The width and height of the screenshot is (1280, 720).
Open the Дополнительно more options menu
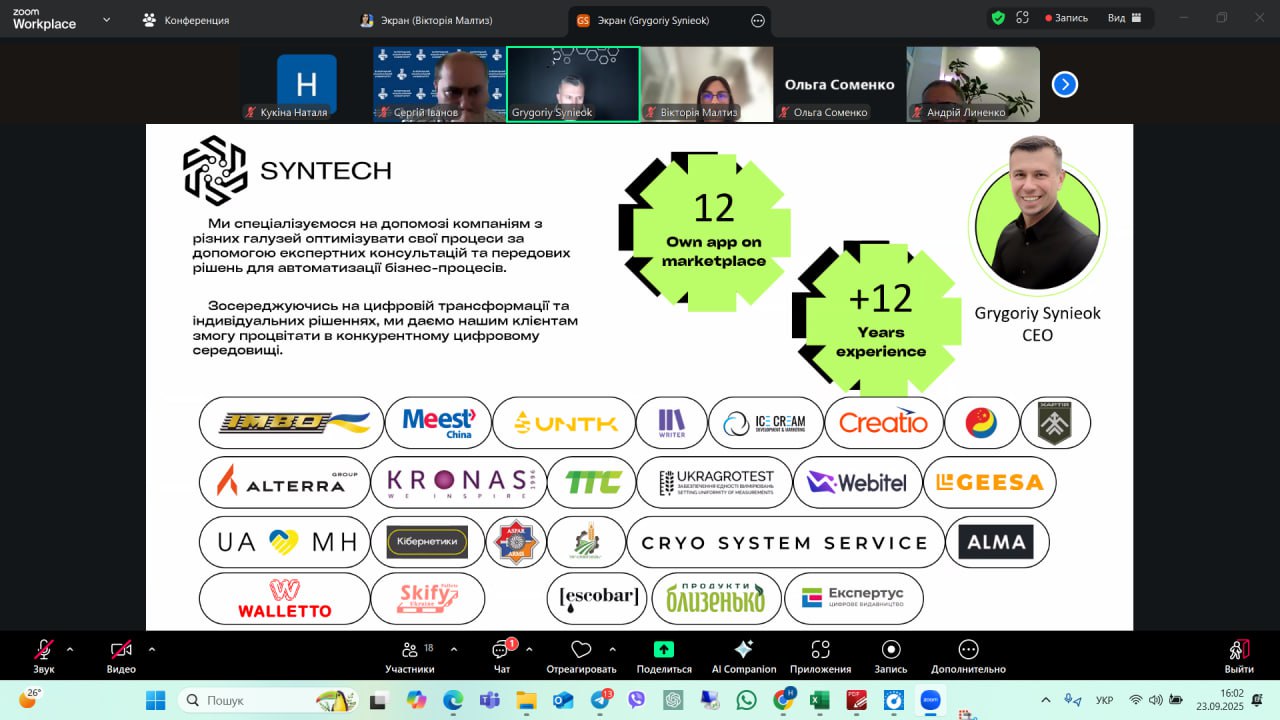[x=968, y=656]
